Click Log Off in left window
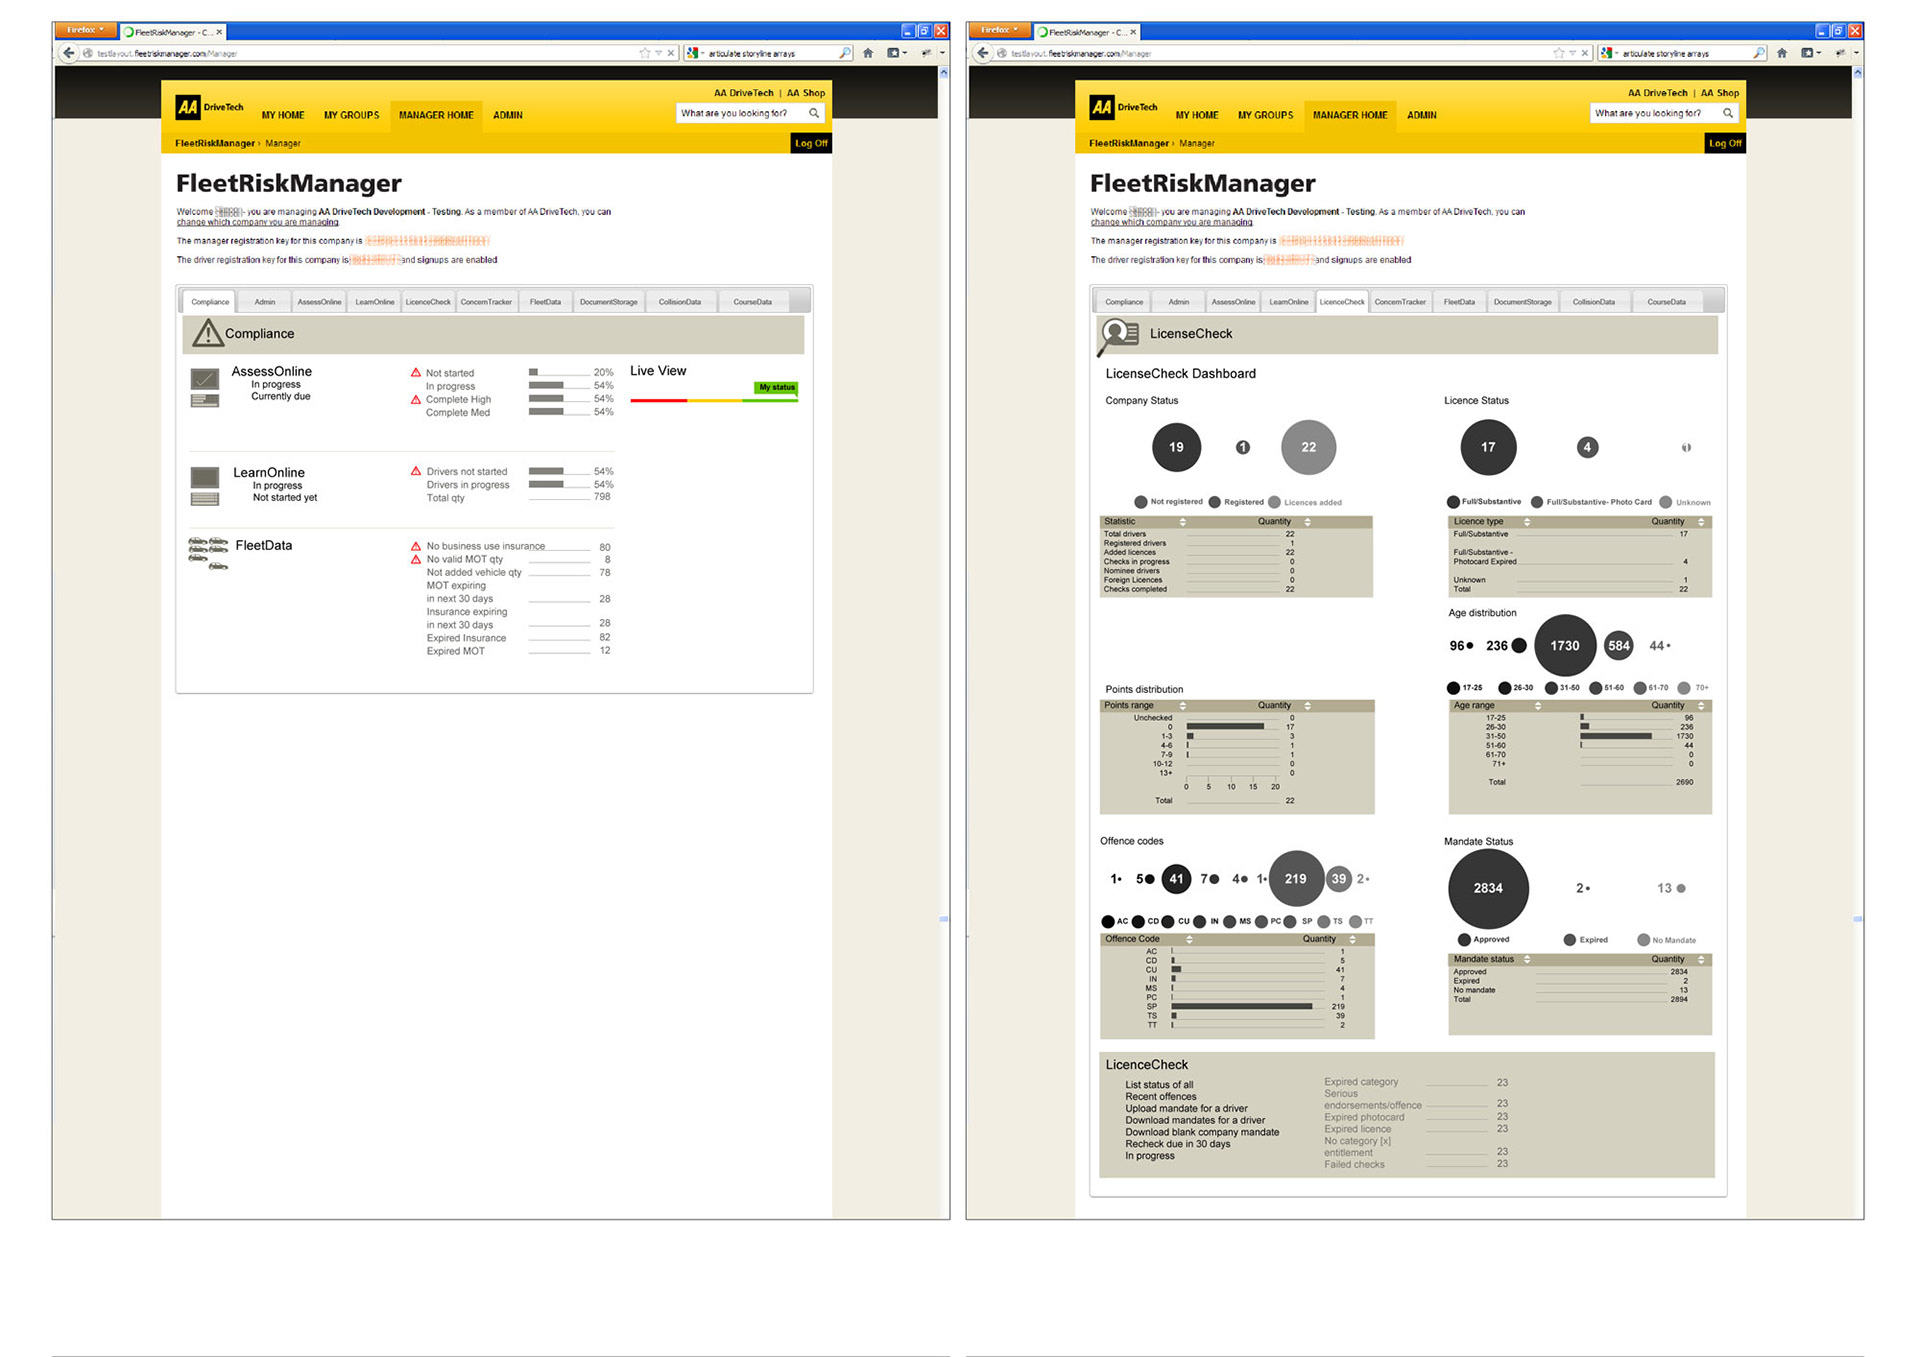The height and width of the screenshot is (1357, 1920). (x=811, y=143)
